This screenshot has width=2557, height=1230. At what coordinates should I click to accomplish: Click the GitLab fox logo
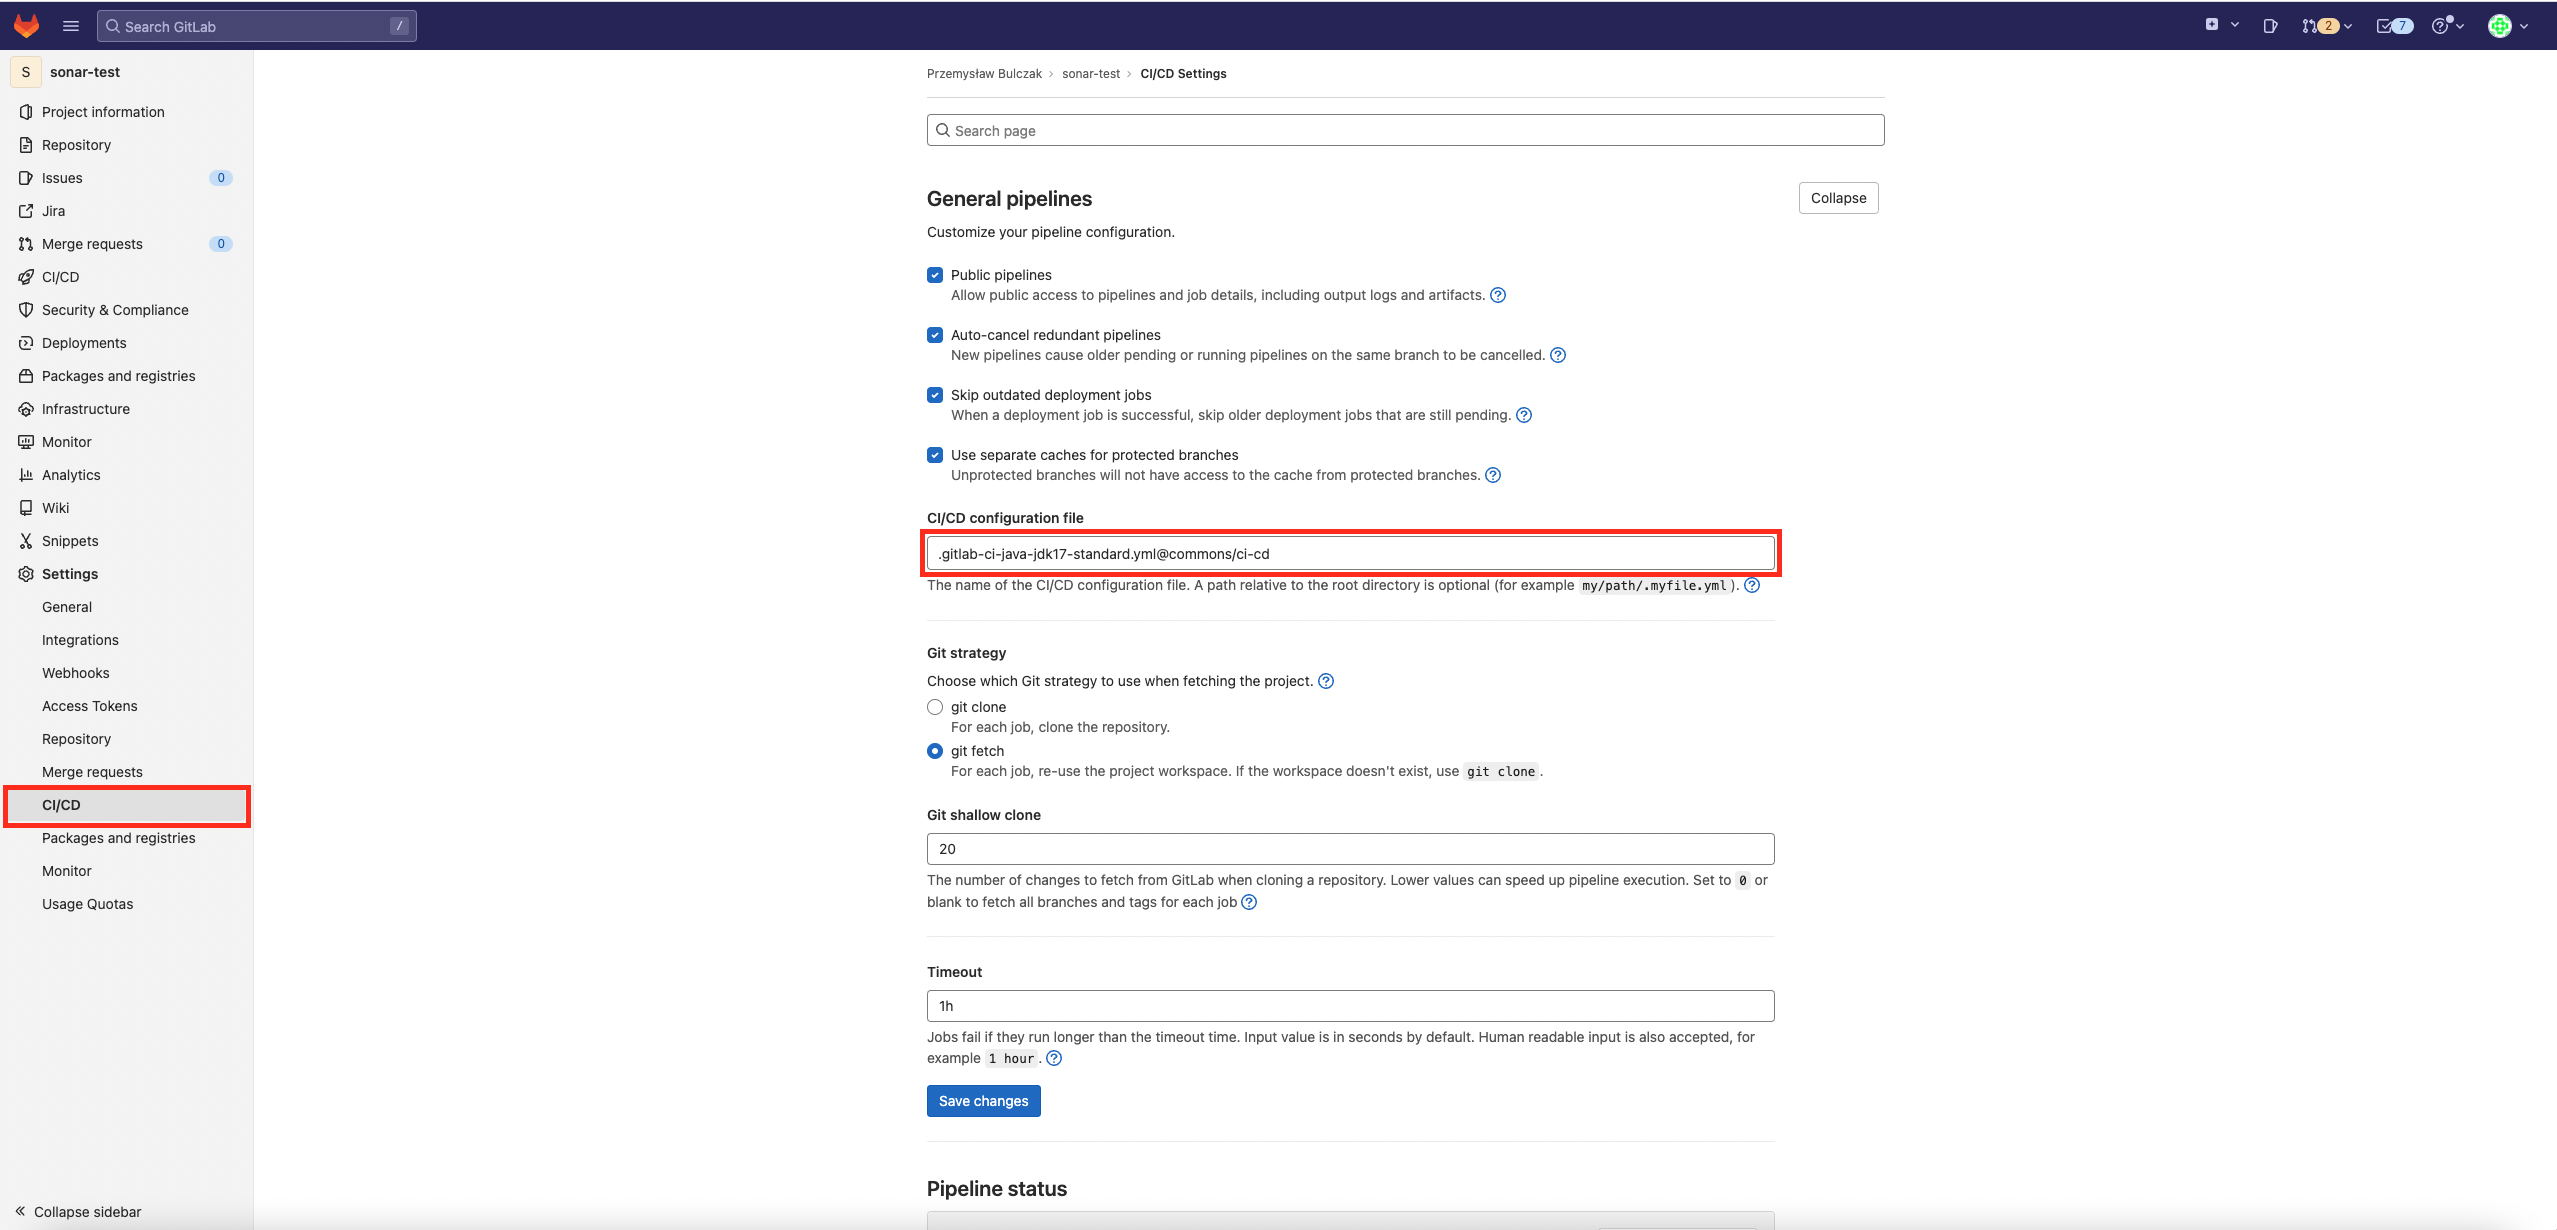27,26
